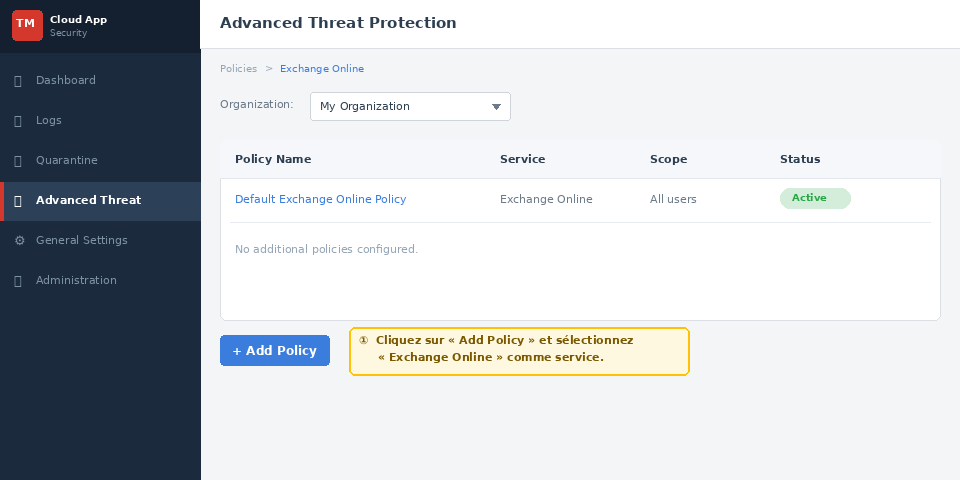
Task: Click the Logs sidebar icon
Action: (x=18, y=121)
